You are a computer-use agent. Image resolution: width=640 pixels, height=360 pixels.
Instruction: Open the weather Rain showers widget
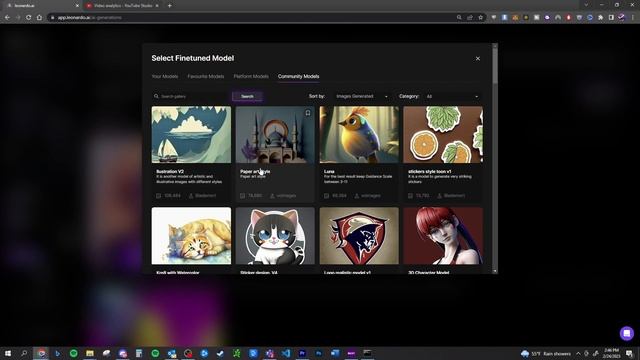point(546,353)
